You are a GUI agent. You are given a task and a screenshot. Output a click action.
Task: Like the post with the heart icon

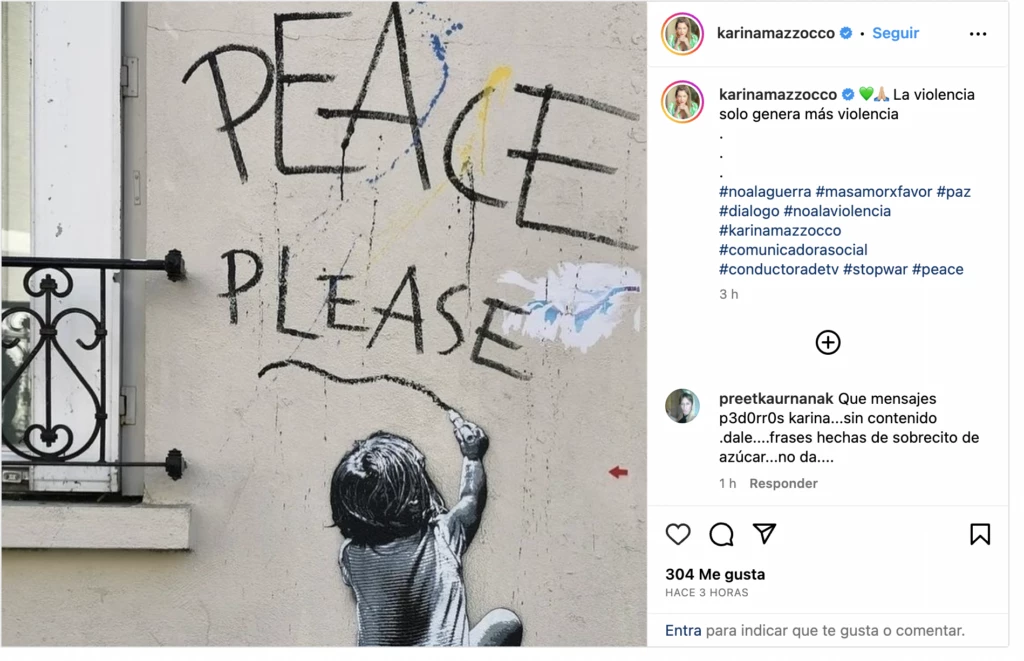678,534
